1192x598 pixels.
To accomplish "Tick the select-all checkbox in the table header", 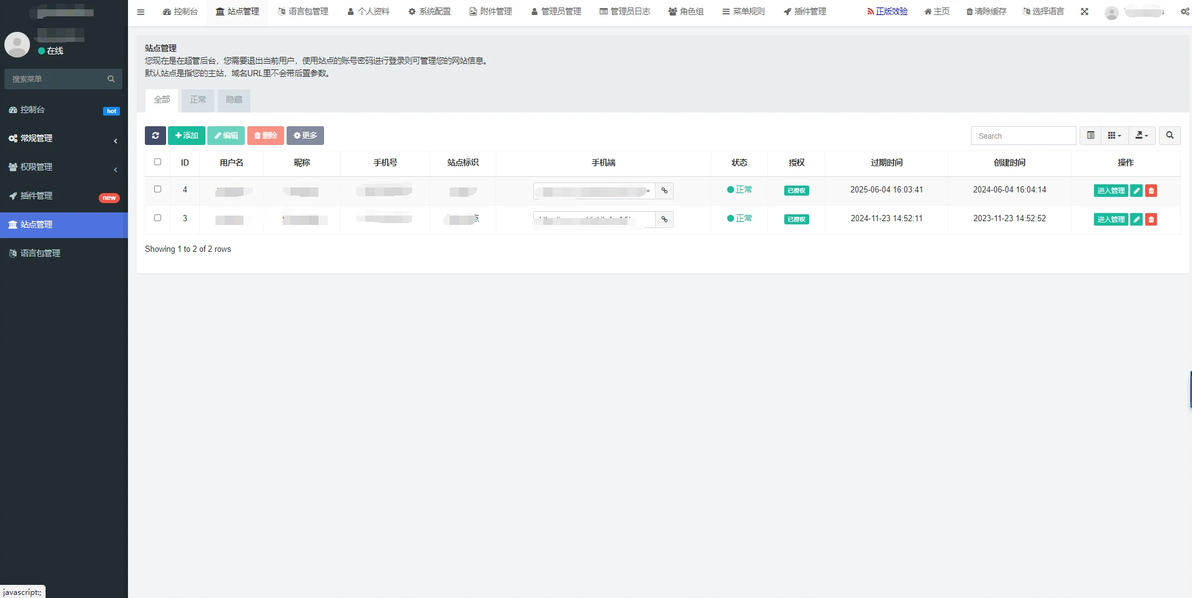I will tap(157, 162).
